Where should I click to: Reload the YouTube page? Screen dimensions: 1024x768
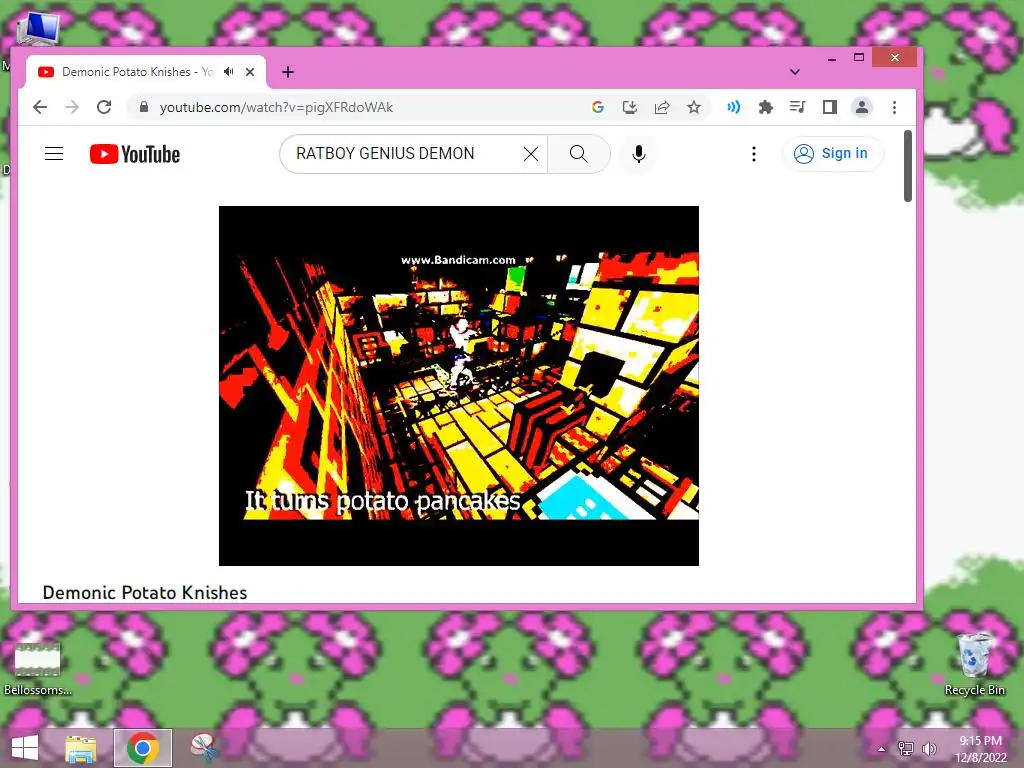tap(104, 107)
